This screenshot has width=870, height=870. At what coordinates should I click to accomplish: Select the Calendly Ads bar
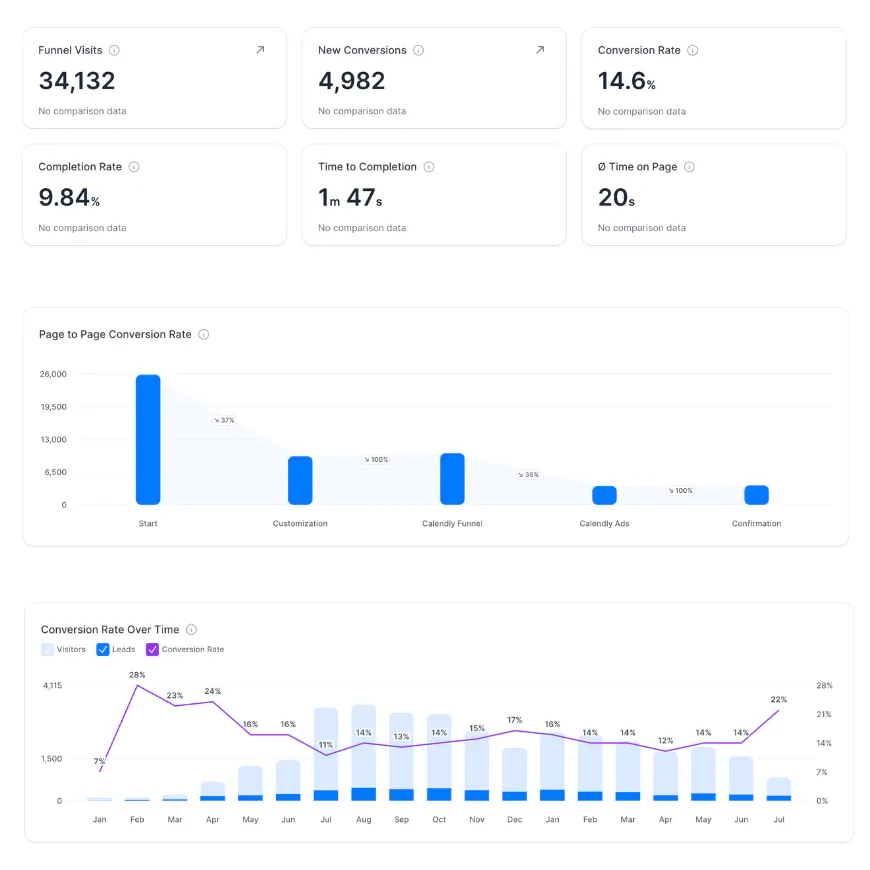coord(604,495)
